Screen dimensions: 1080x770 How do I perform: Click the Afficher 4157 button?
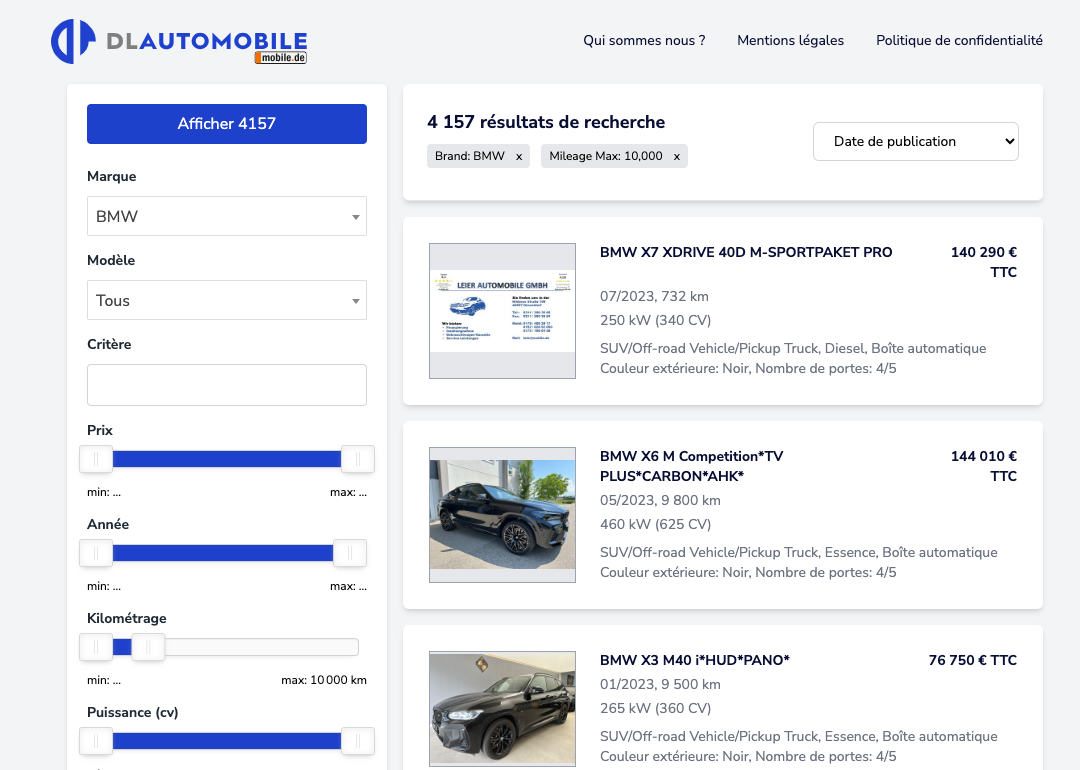point(227,124)
